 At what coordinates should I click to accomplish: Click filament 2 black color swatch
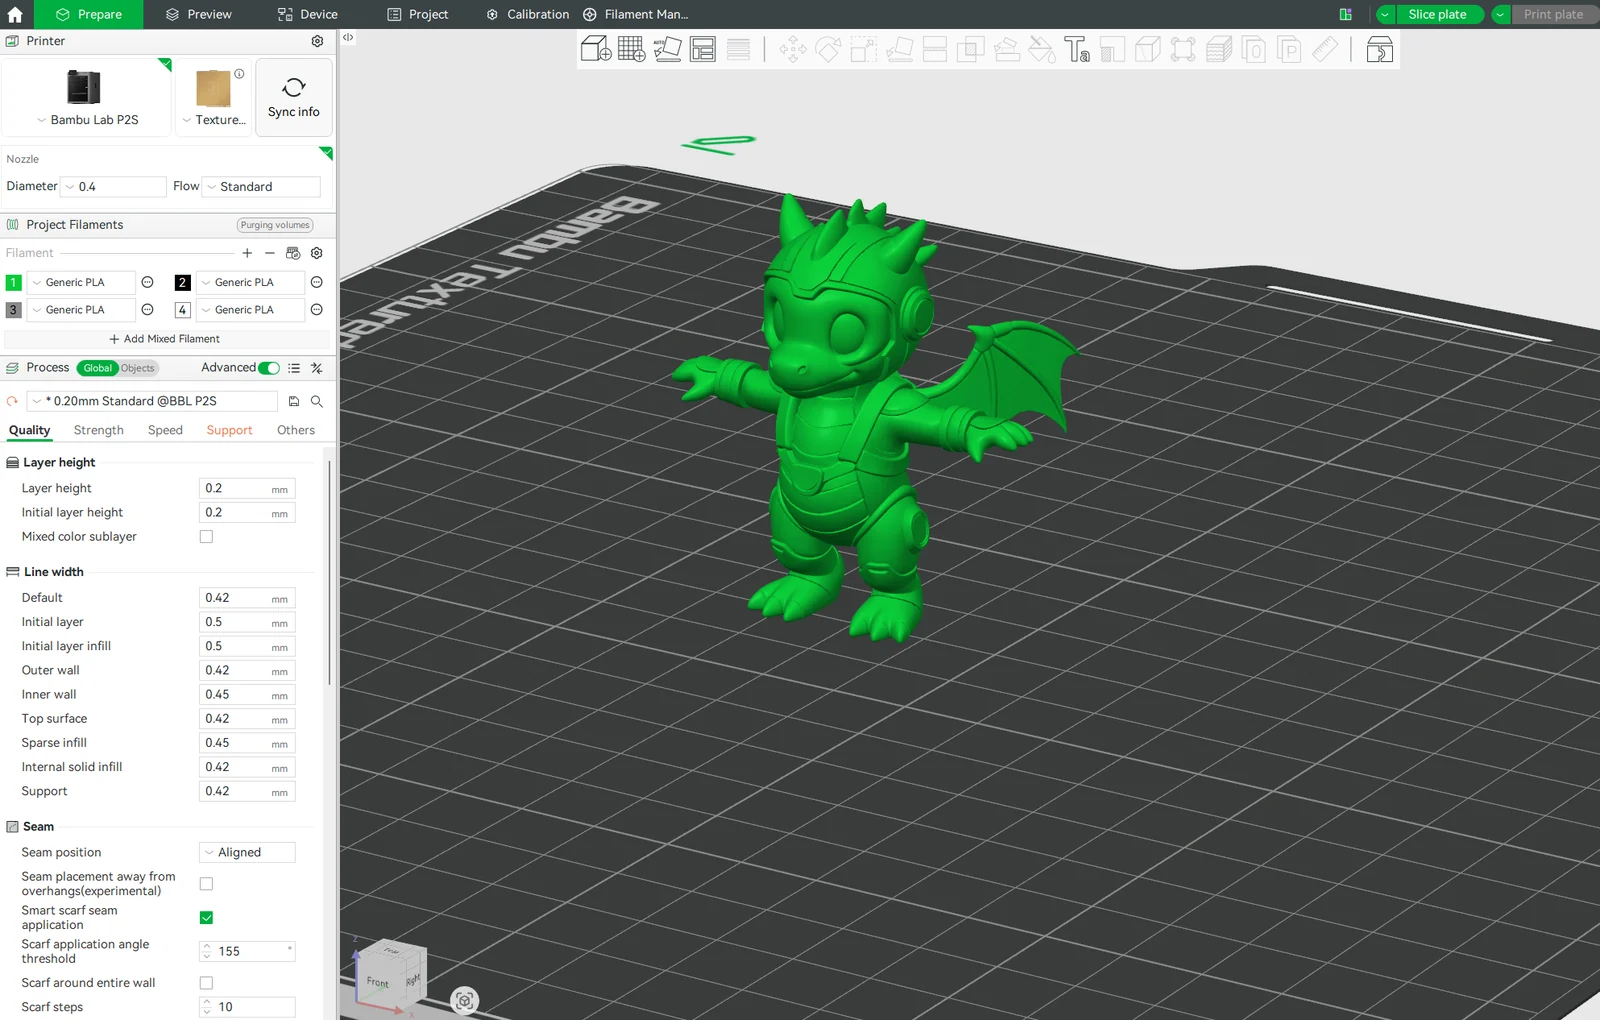pyautogui.click(x=183, y=282)
